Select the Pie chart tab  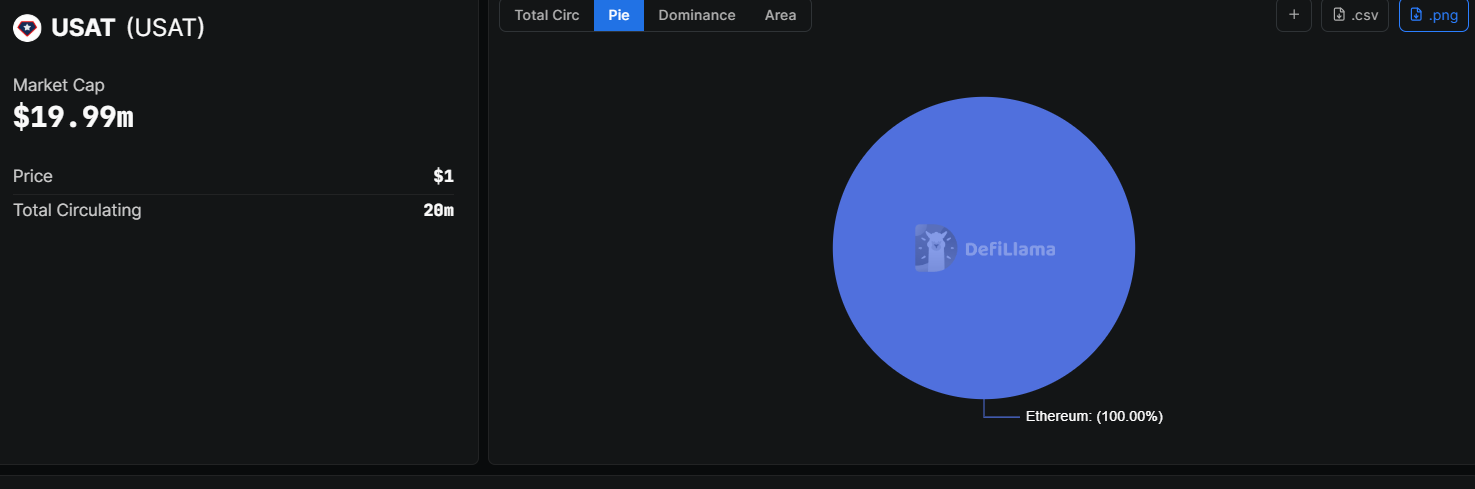pyautogui.click(x=619, y=15)
